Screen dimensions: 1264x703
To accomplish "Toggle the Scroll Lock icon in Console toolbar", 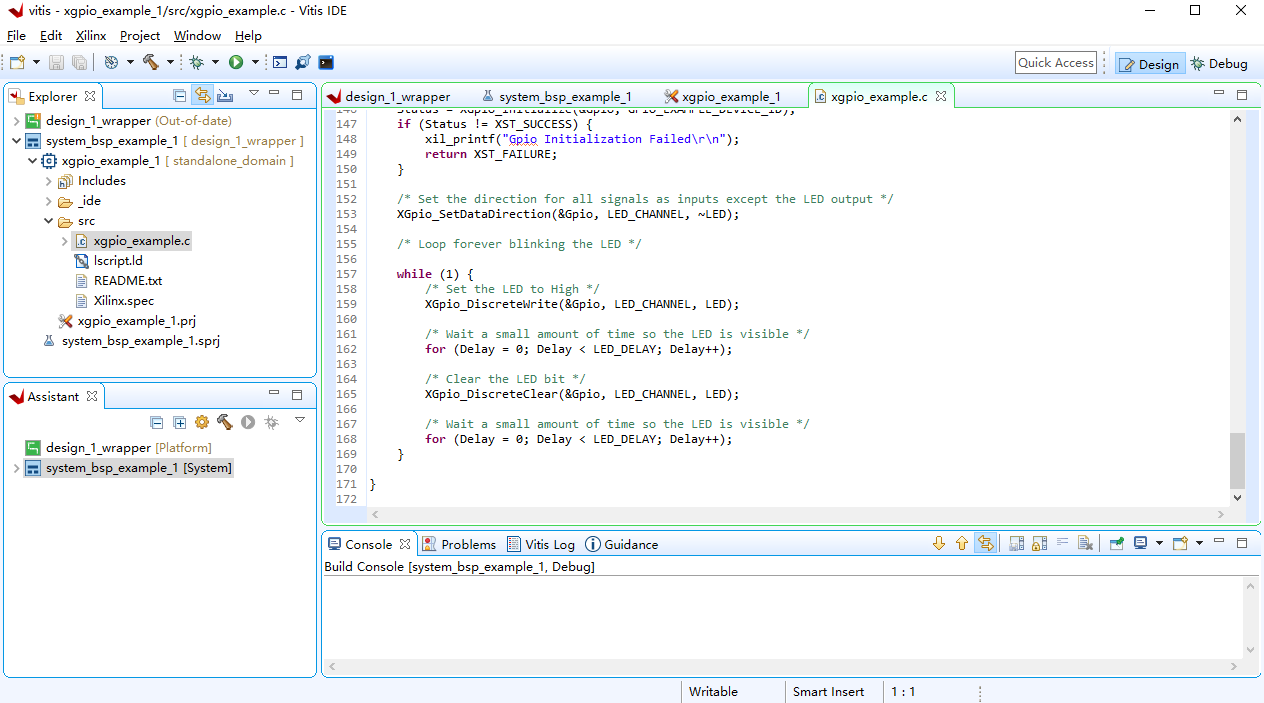I will 1040,544.
